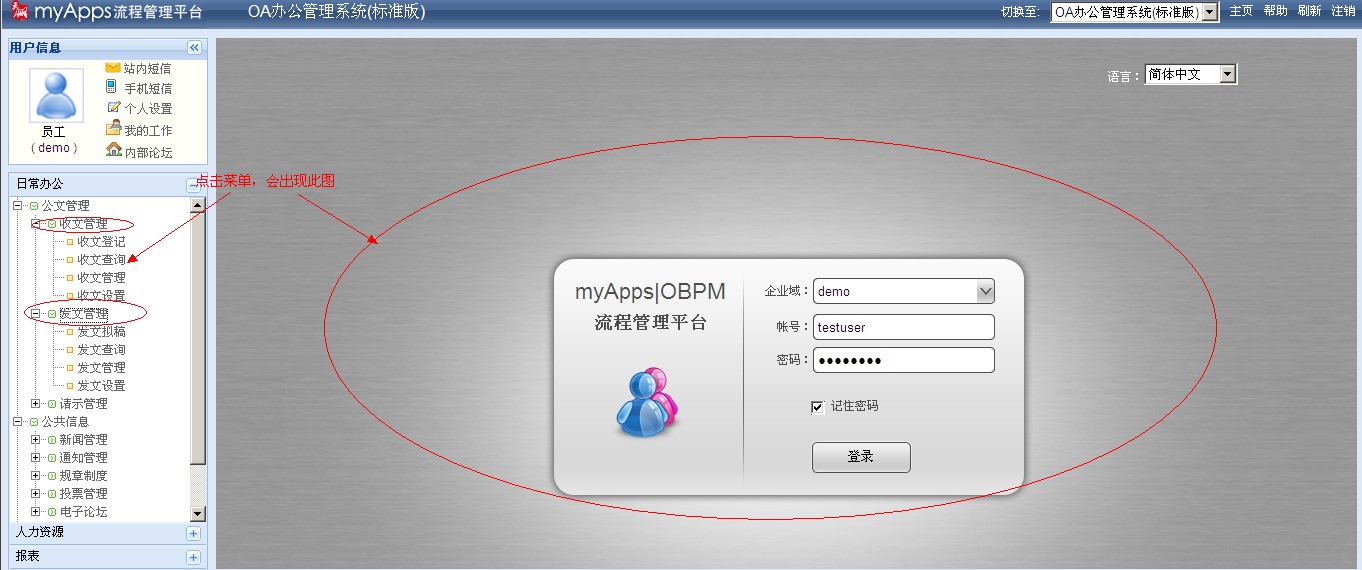
Task: Collapse the 公文管理 tree node
Action: click(x=17, y=205)
